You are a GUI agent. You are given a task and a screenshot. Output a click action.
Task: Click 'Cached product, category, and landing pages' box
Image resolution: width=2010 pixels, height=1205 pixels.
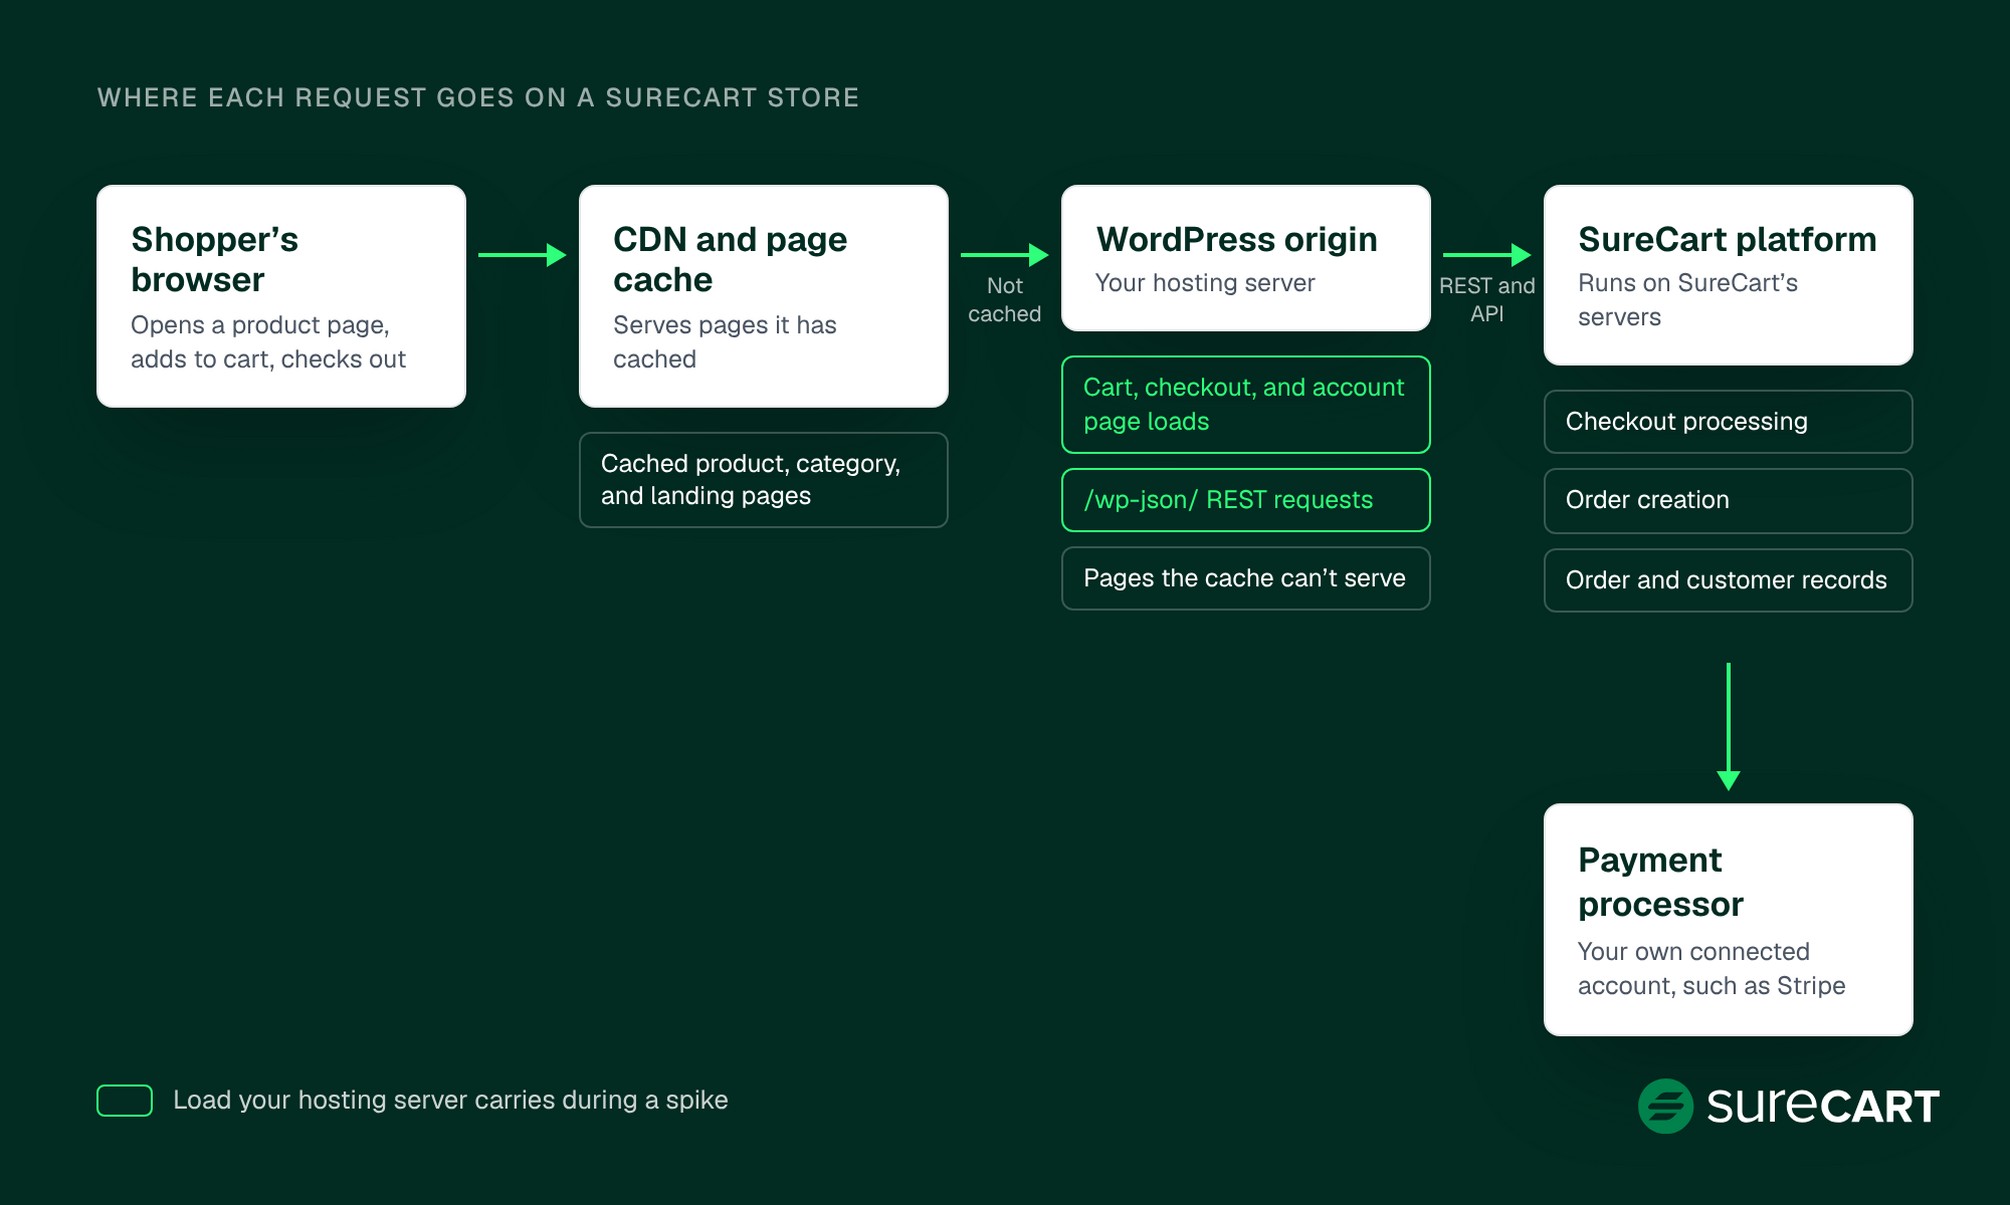click(763, 480)
